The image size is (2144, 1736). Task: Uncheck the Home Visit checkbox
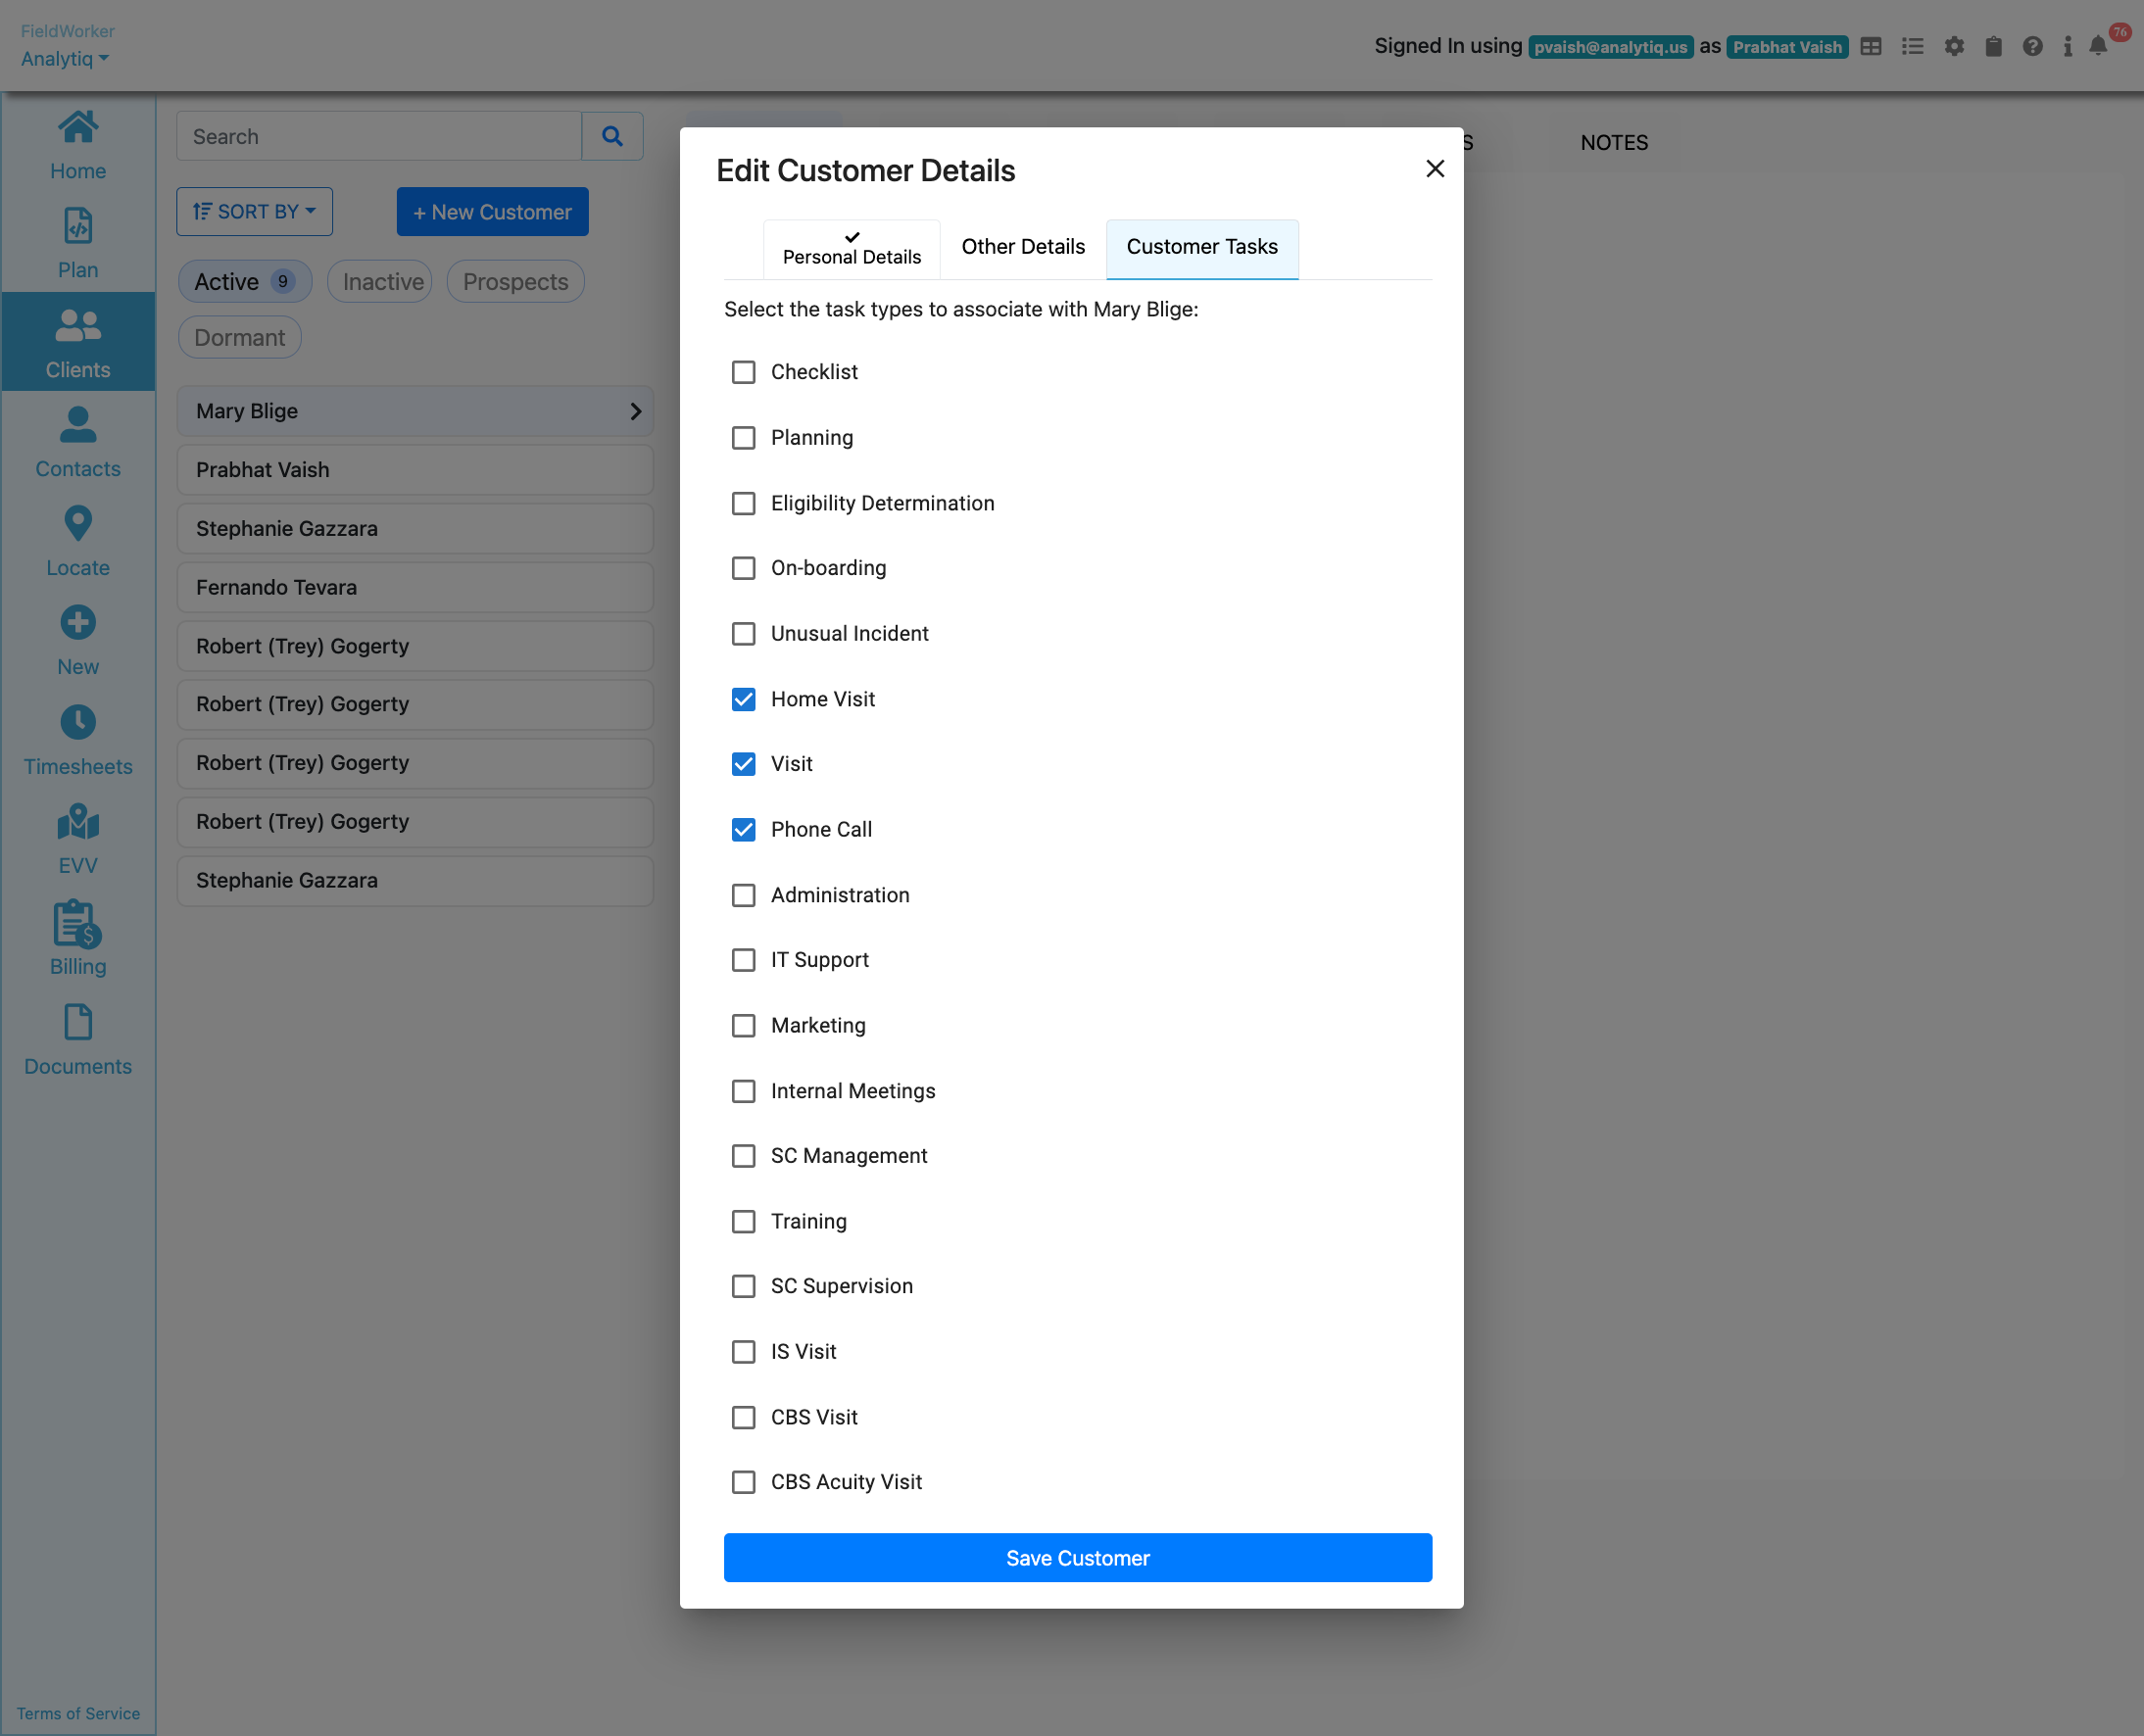pos(743,699)
